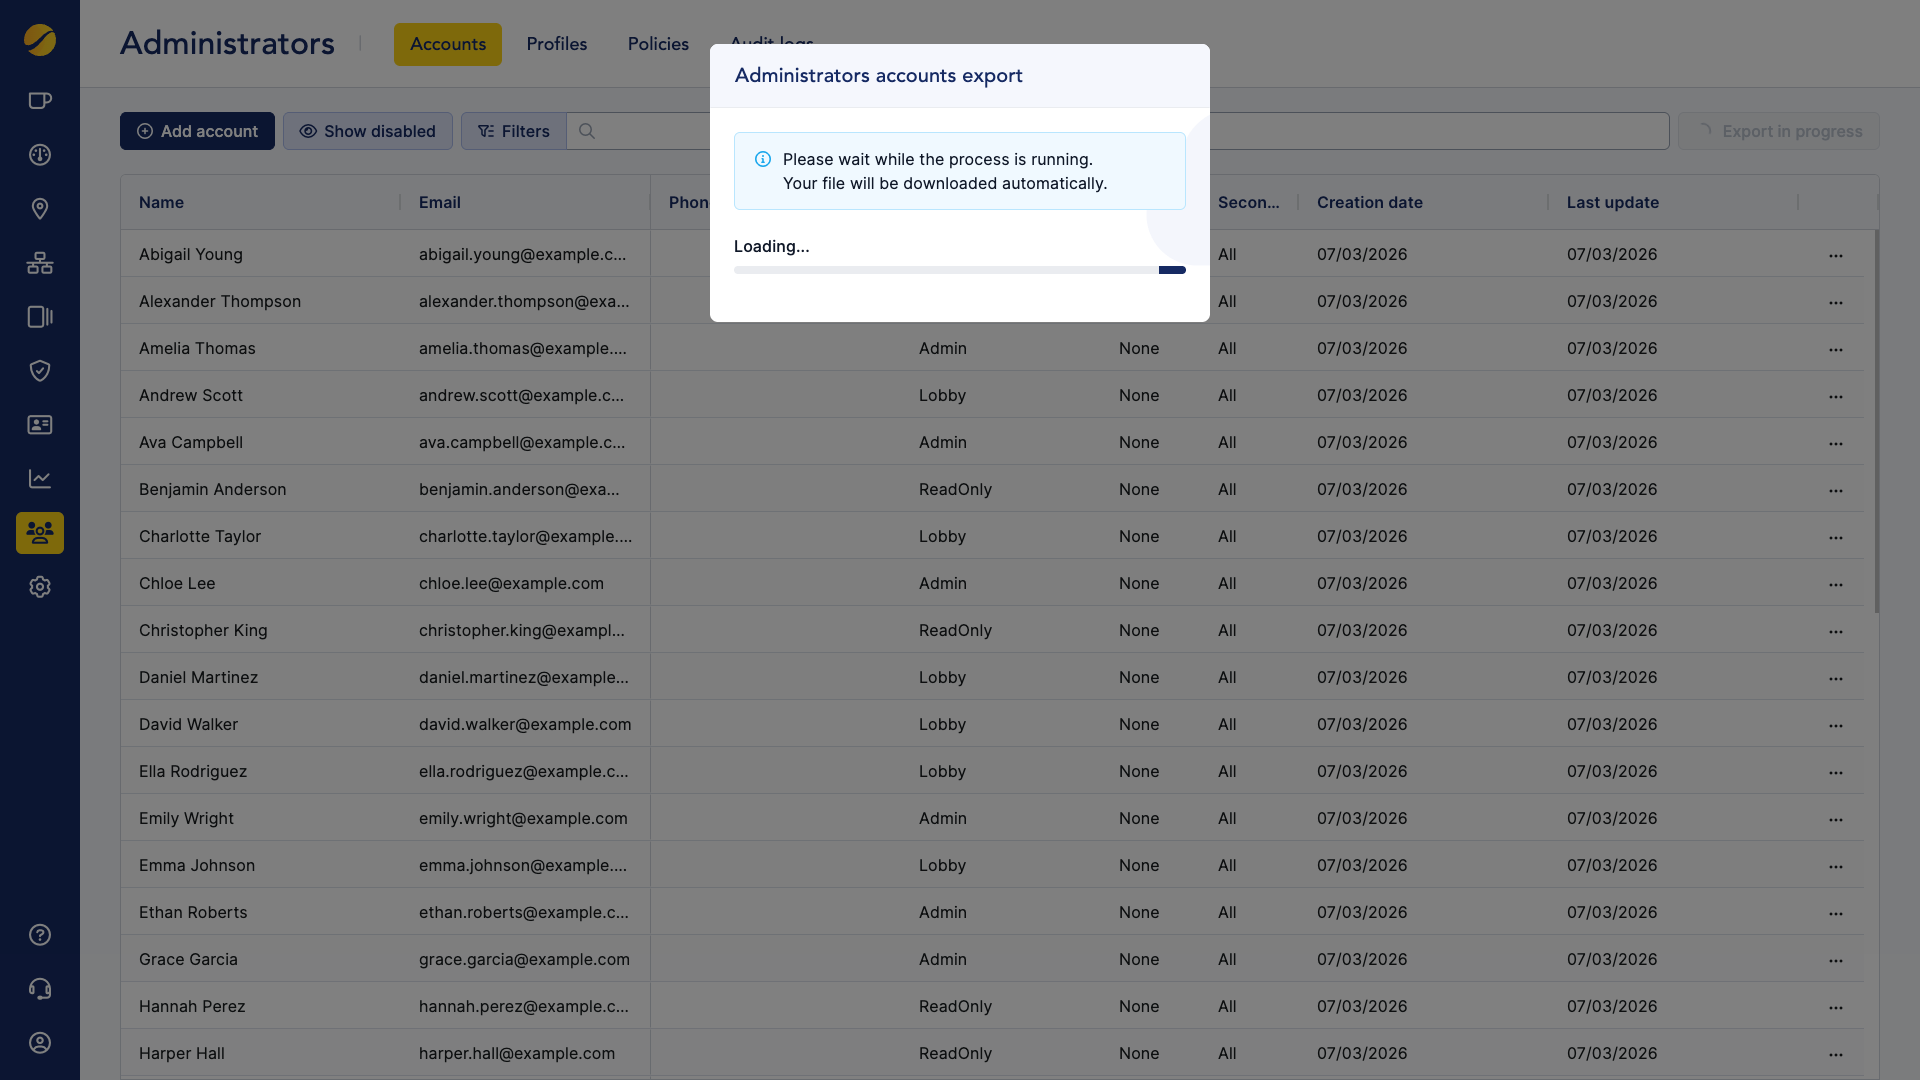Open row actions for Amelia Thomas

pos(1836,349)
